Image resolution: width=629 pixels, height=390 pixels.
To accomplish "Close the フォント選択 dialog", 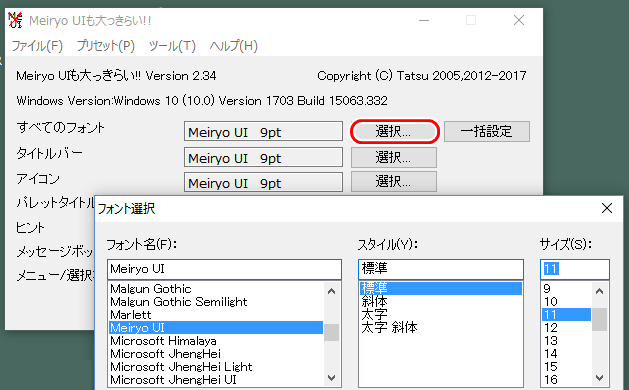I will pyautogui.click(x=607, y=208).
